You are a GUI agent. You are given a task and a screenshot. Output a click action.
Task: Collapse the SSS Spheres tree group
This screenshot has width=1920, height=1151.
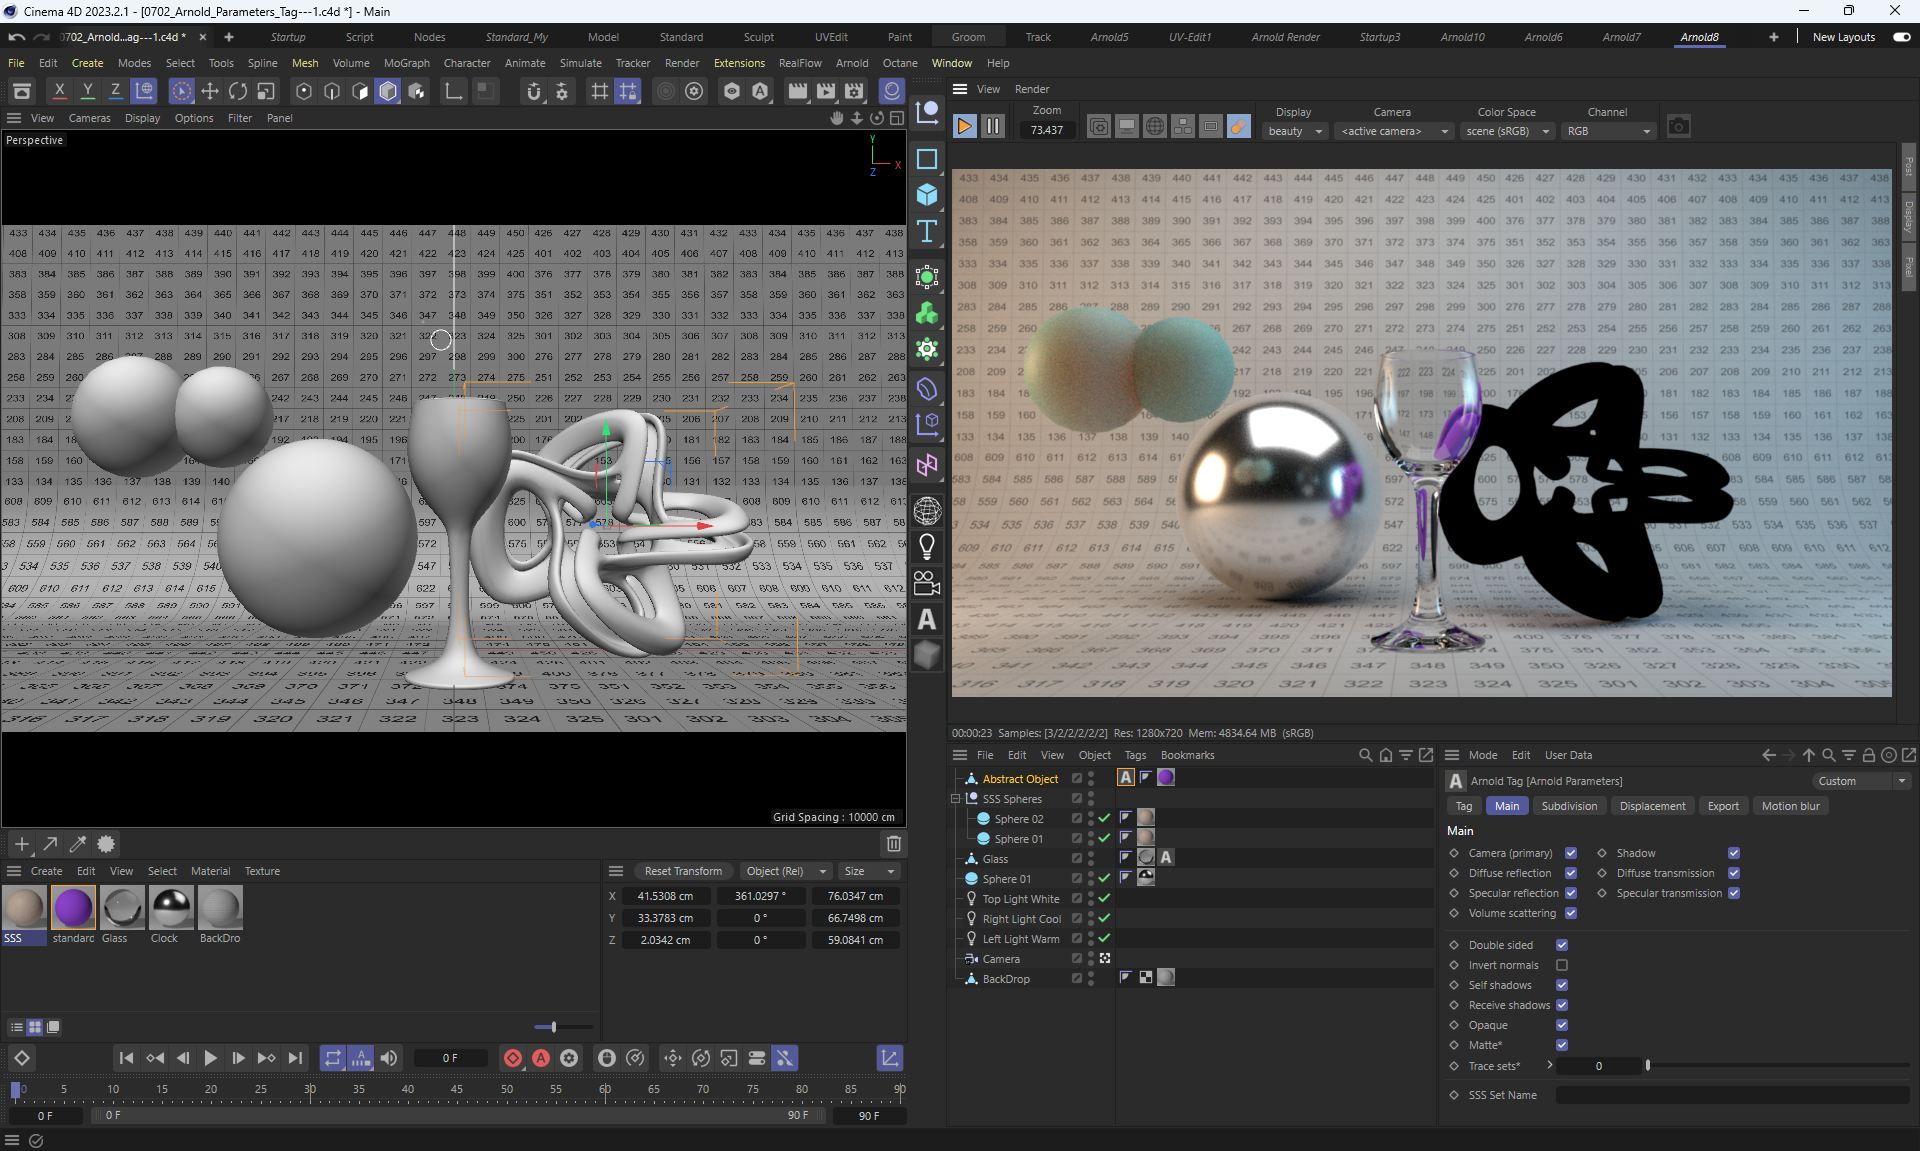point(956,799)
